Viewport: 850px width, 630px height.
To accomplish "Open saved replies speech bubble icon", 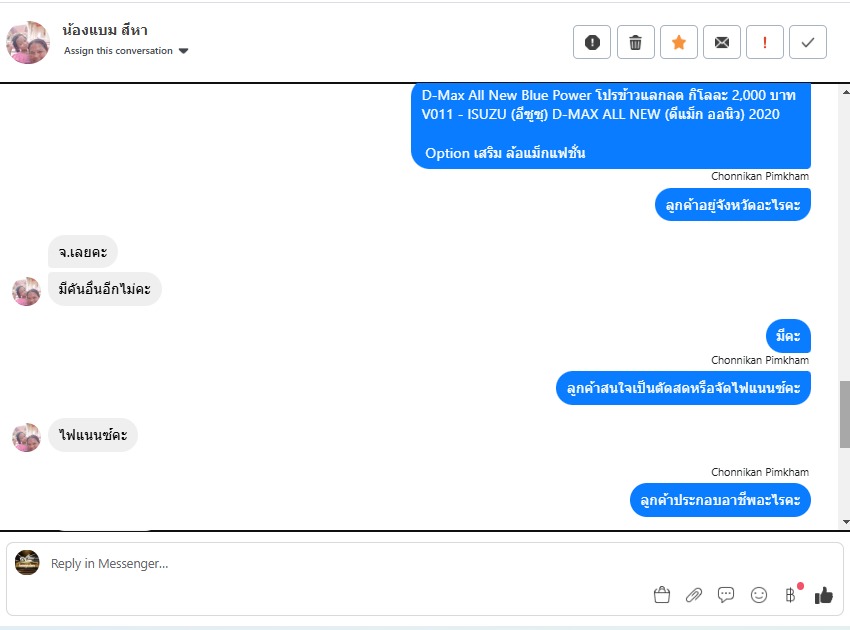I will tap(726, 595).
